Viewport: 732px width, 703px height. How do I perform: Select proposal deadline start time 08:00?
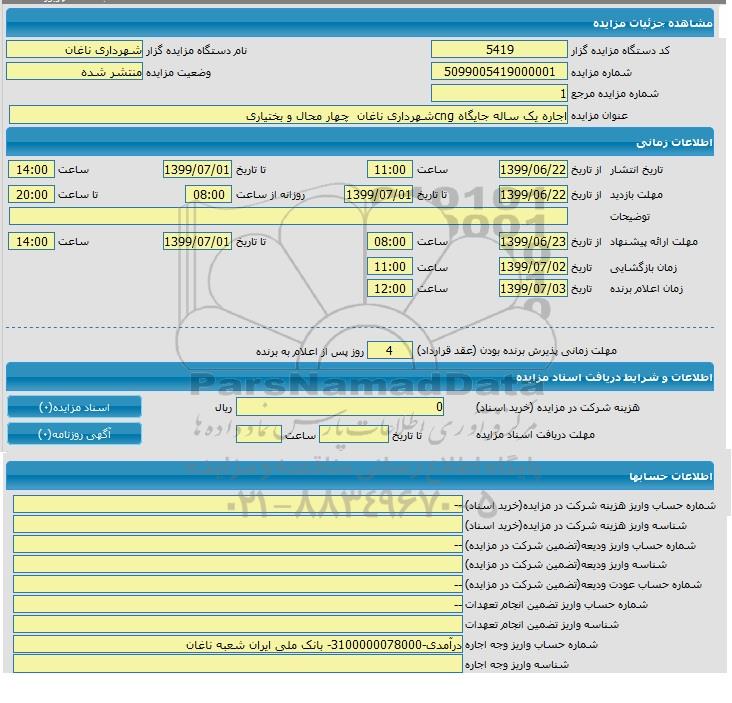(x=390, y=241)
